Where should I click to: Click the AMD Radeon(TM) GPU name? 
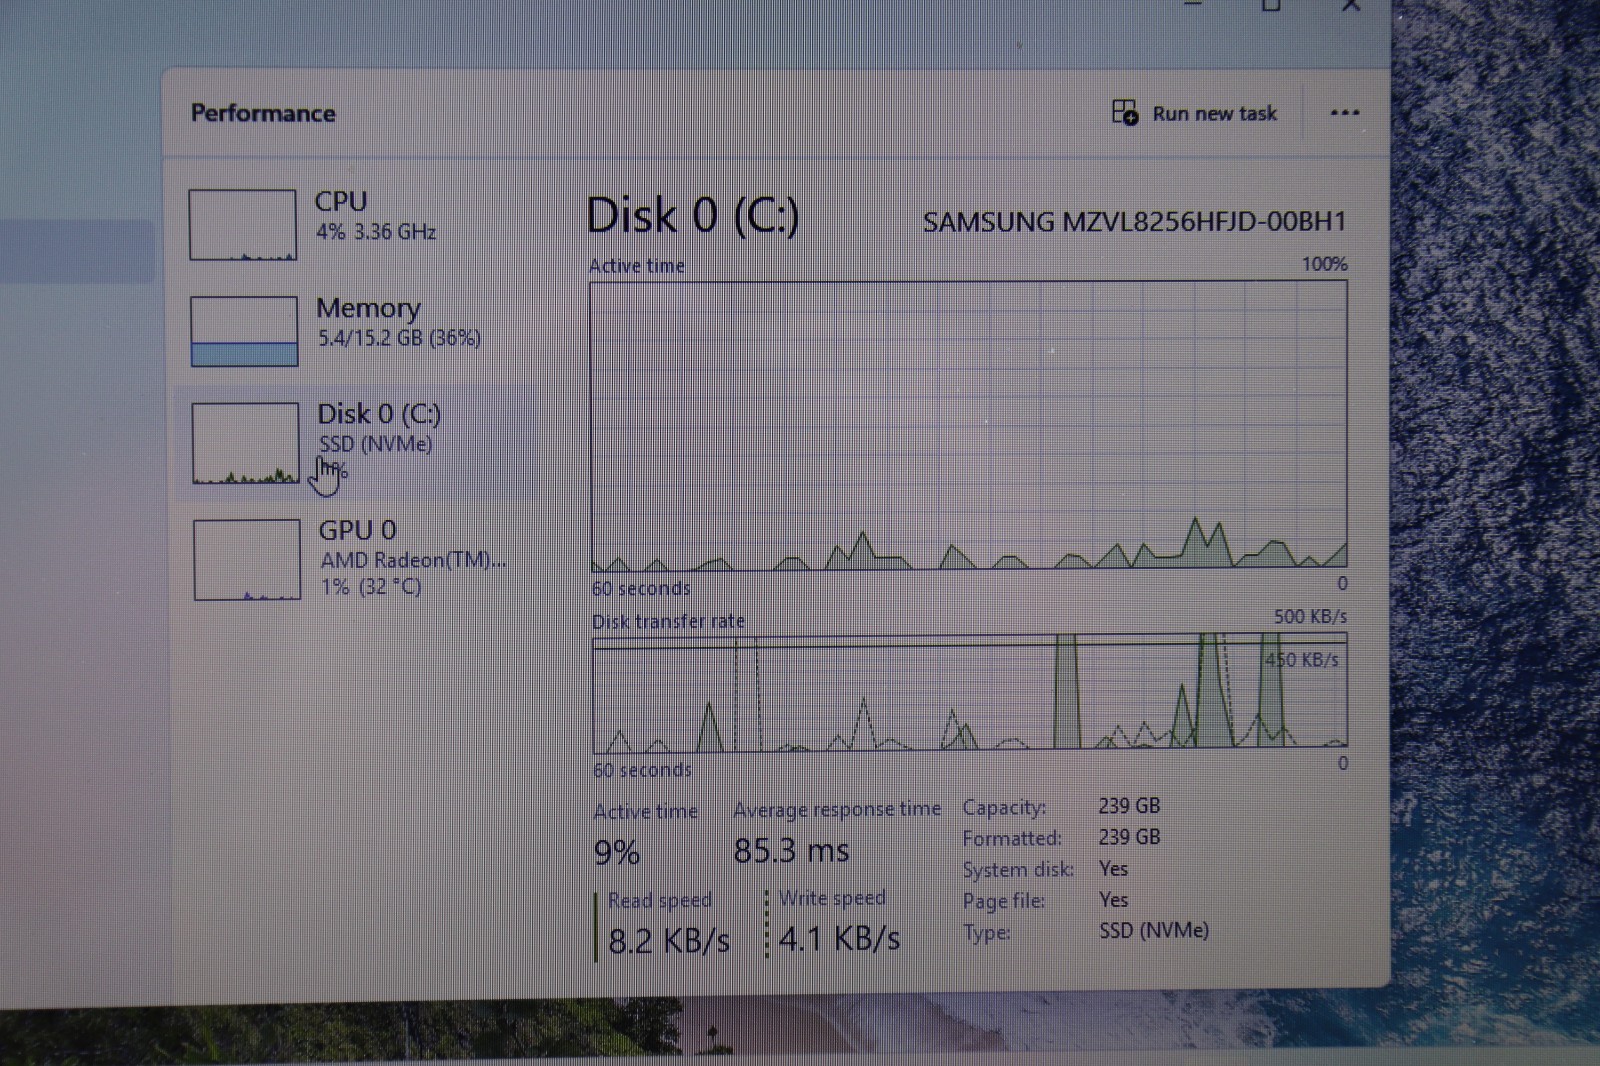coord(413,560)
